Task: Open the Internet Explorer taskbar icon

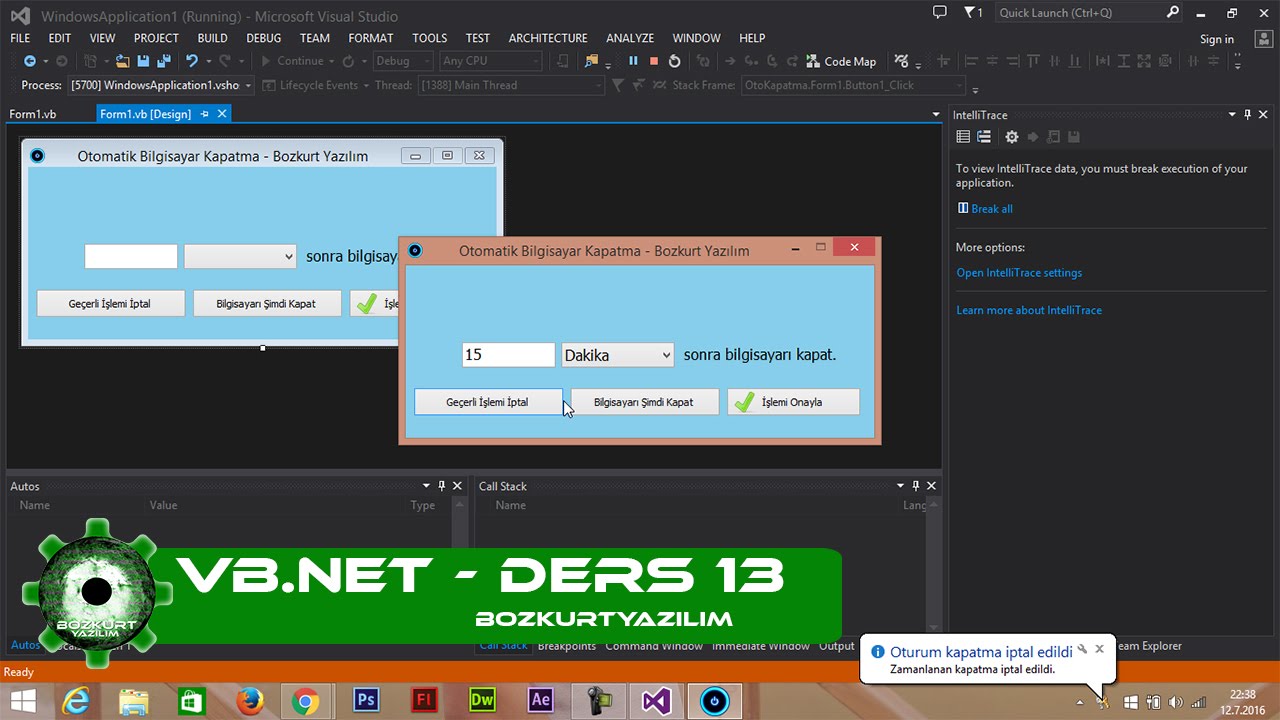Action: pos(75,701)
